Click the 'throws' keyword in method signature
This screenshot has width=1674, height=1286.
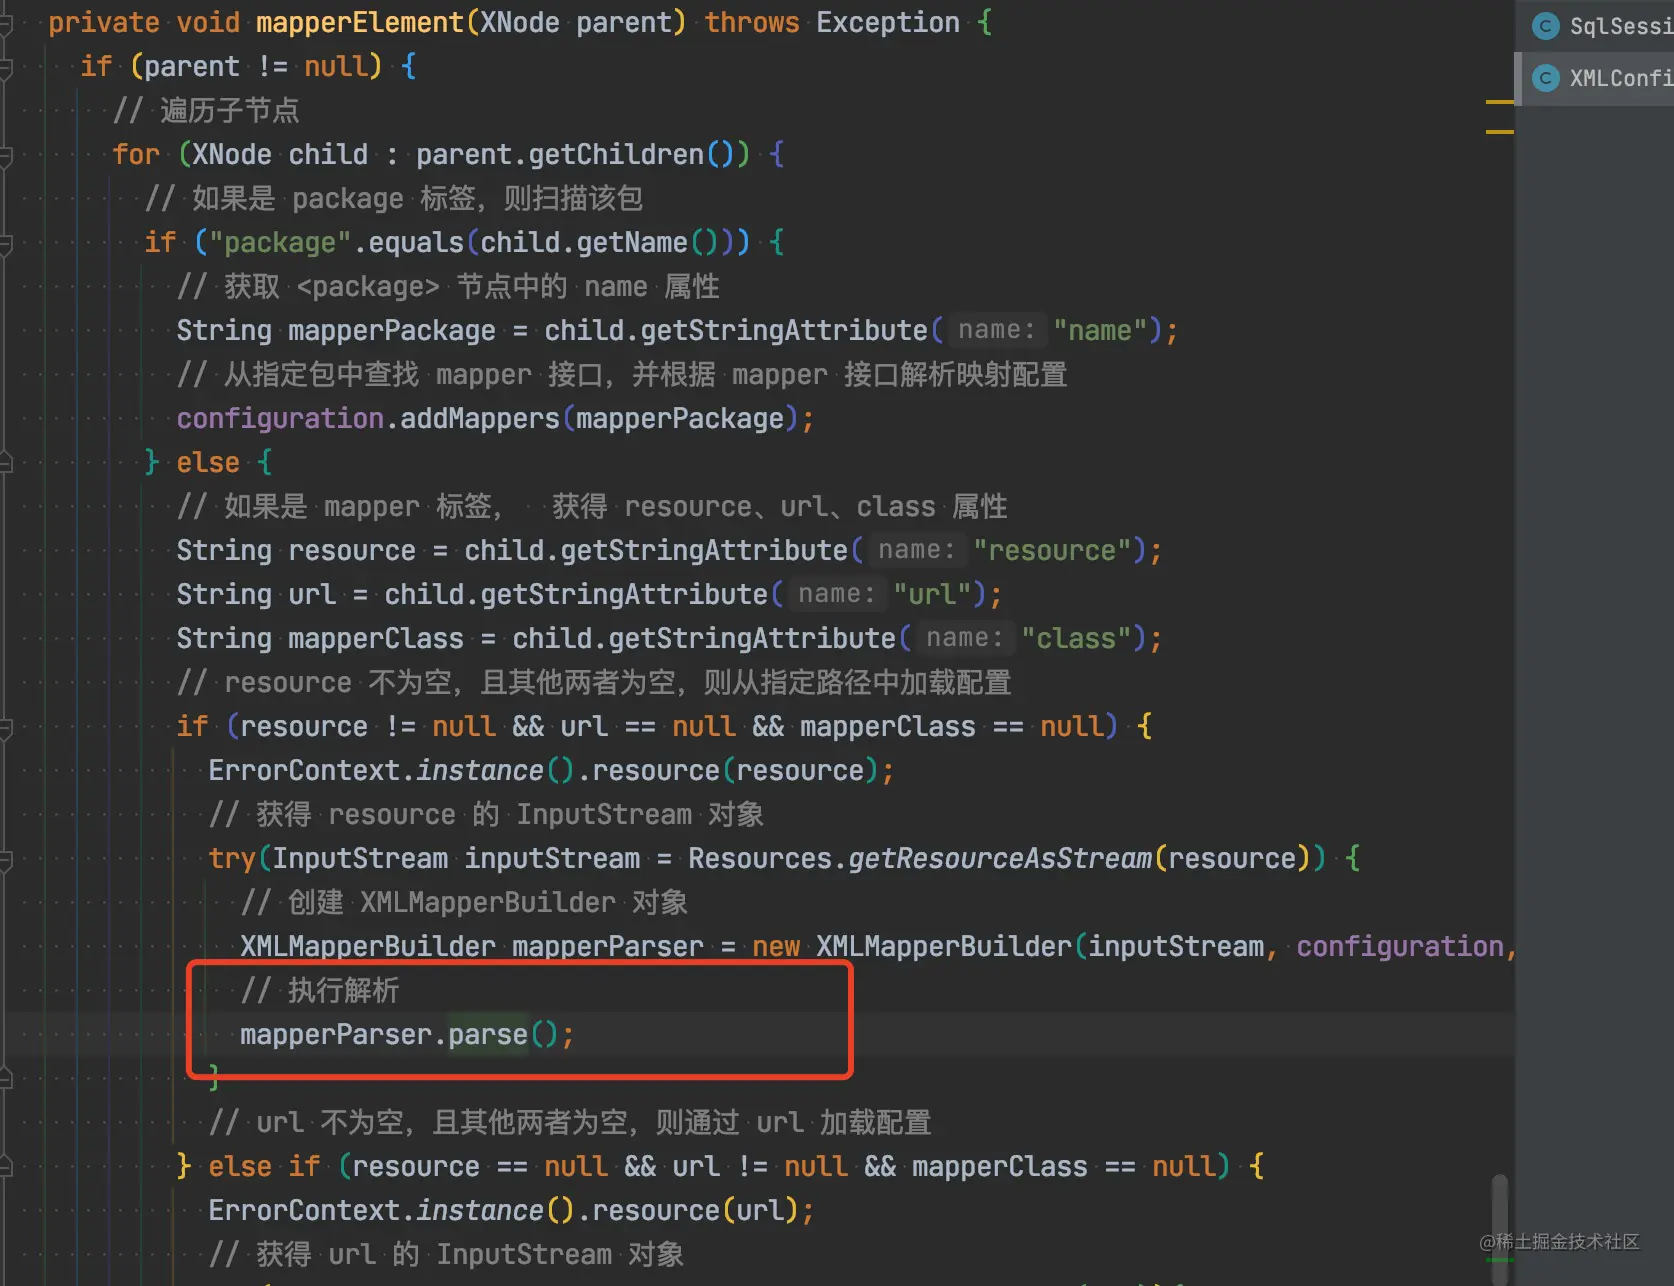(x=752, y=22)
